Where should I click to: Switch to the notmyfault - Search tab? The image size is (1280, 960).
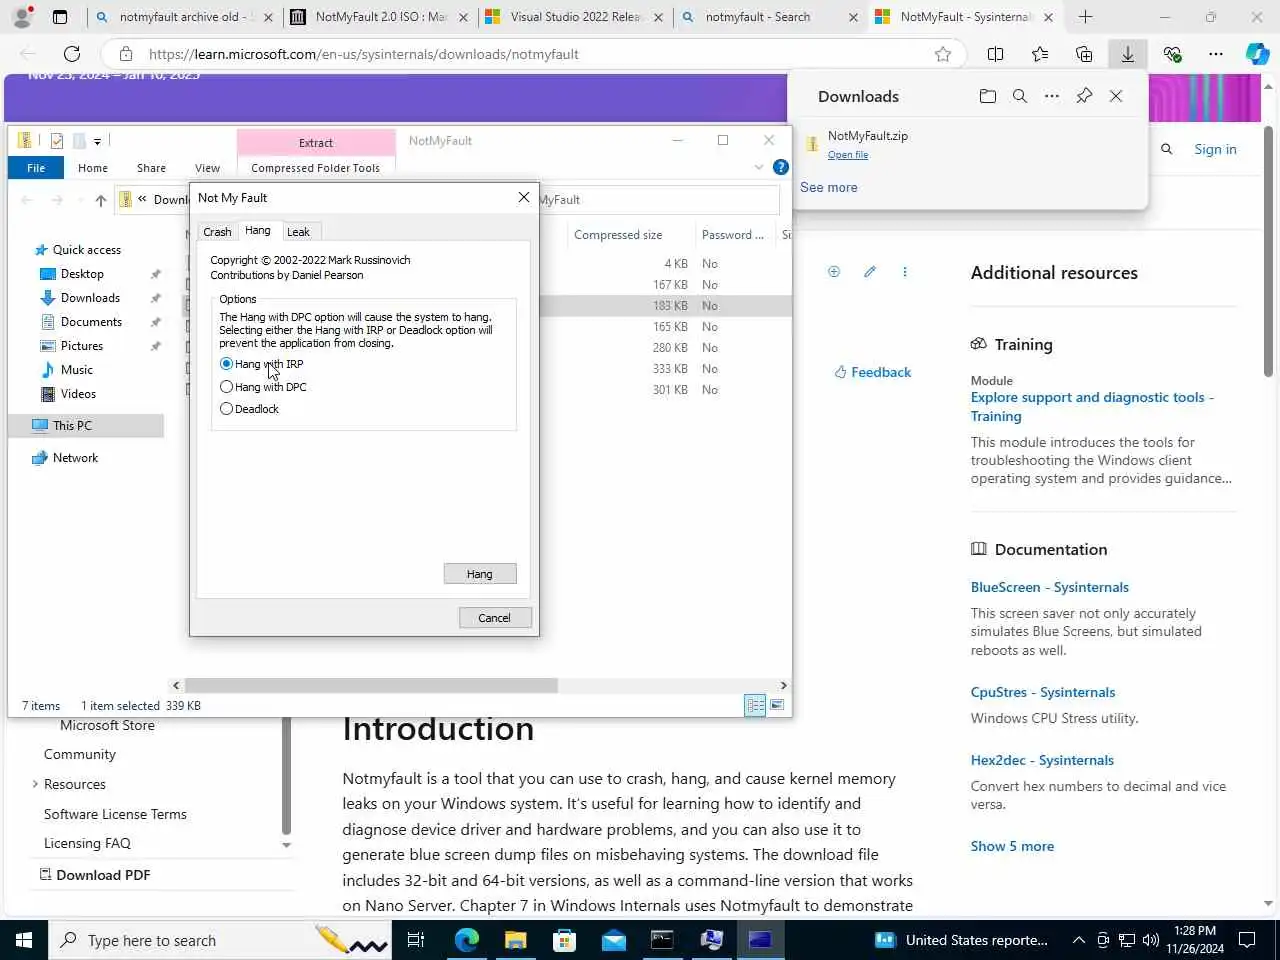767,17
